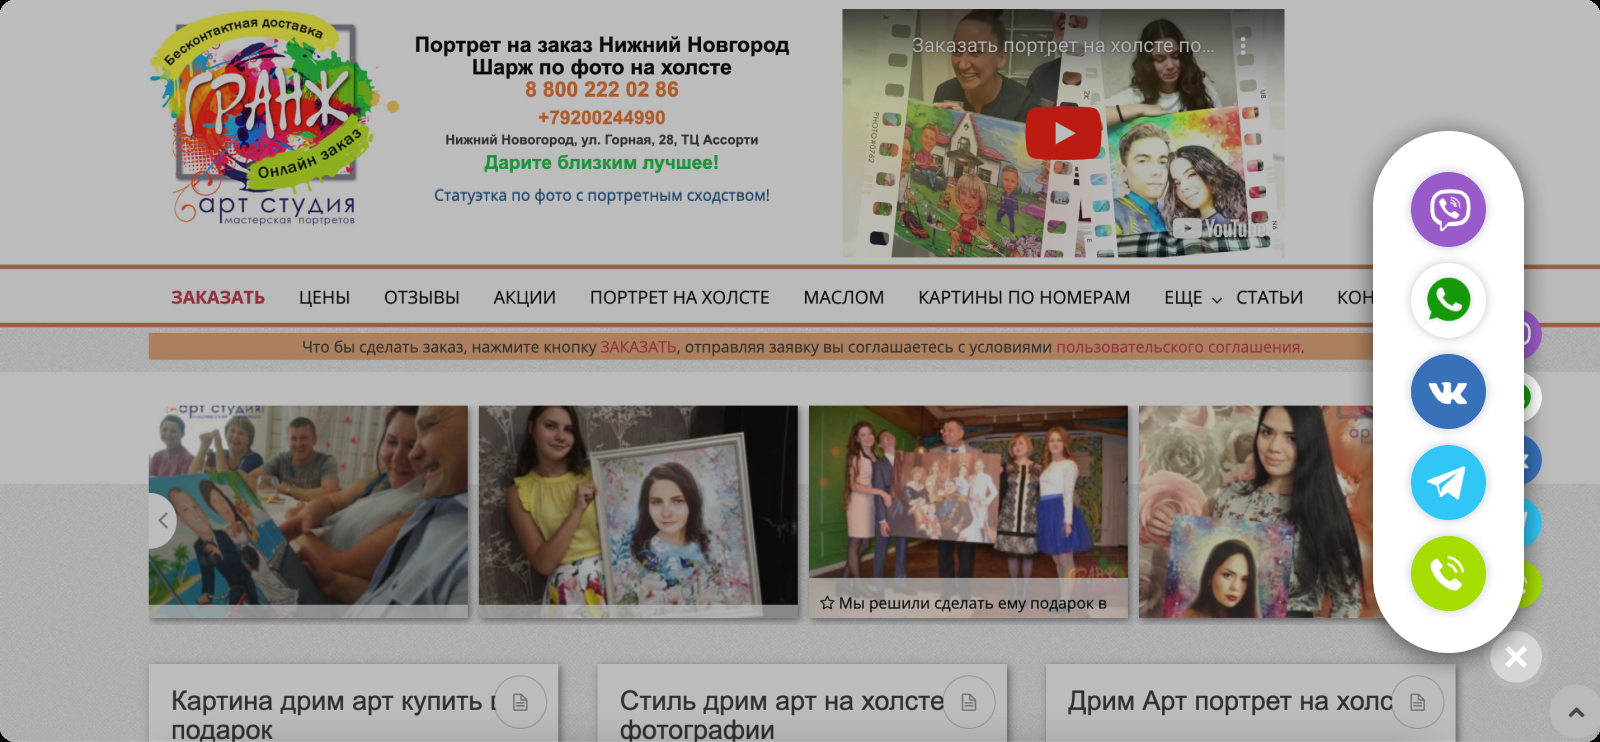Open the YouTube video options menu
Image resolution: width=1600 pixels, height=742 pixels.
1243,46
